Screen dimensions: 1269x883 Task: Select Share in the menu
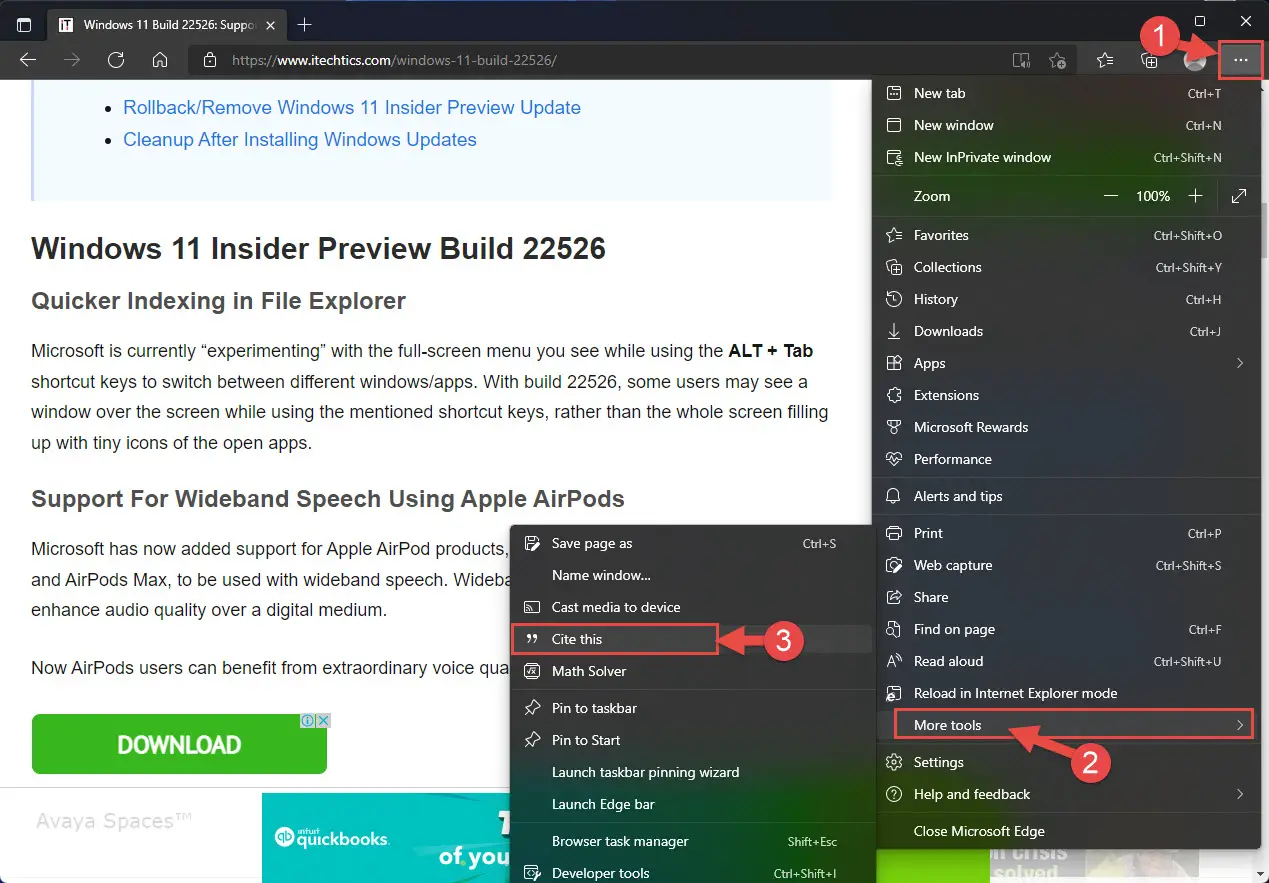(1065, 597)
